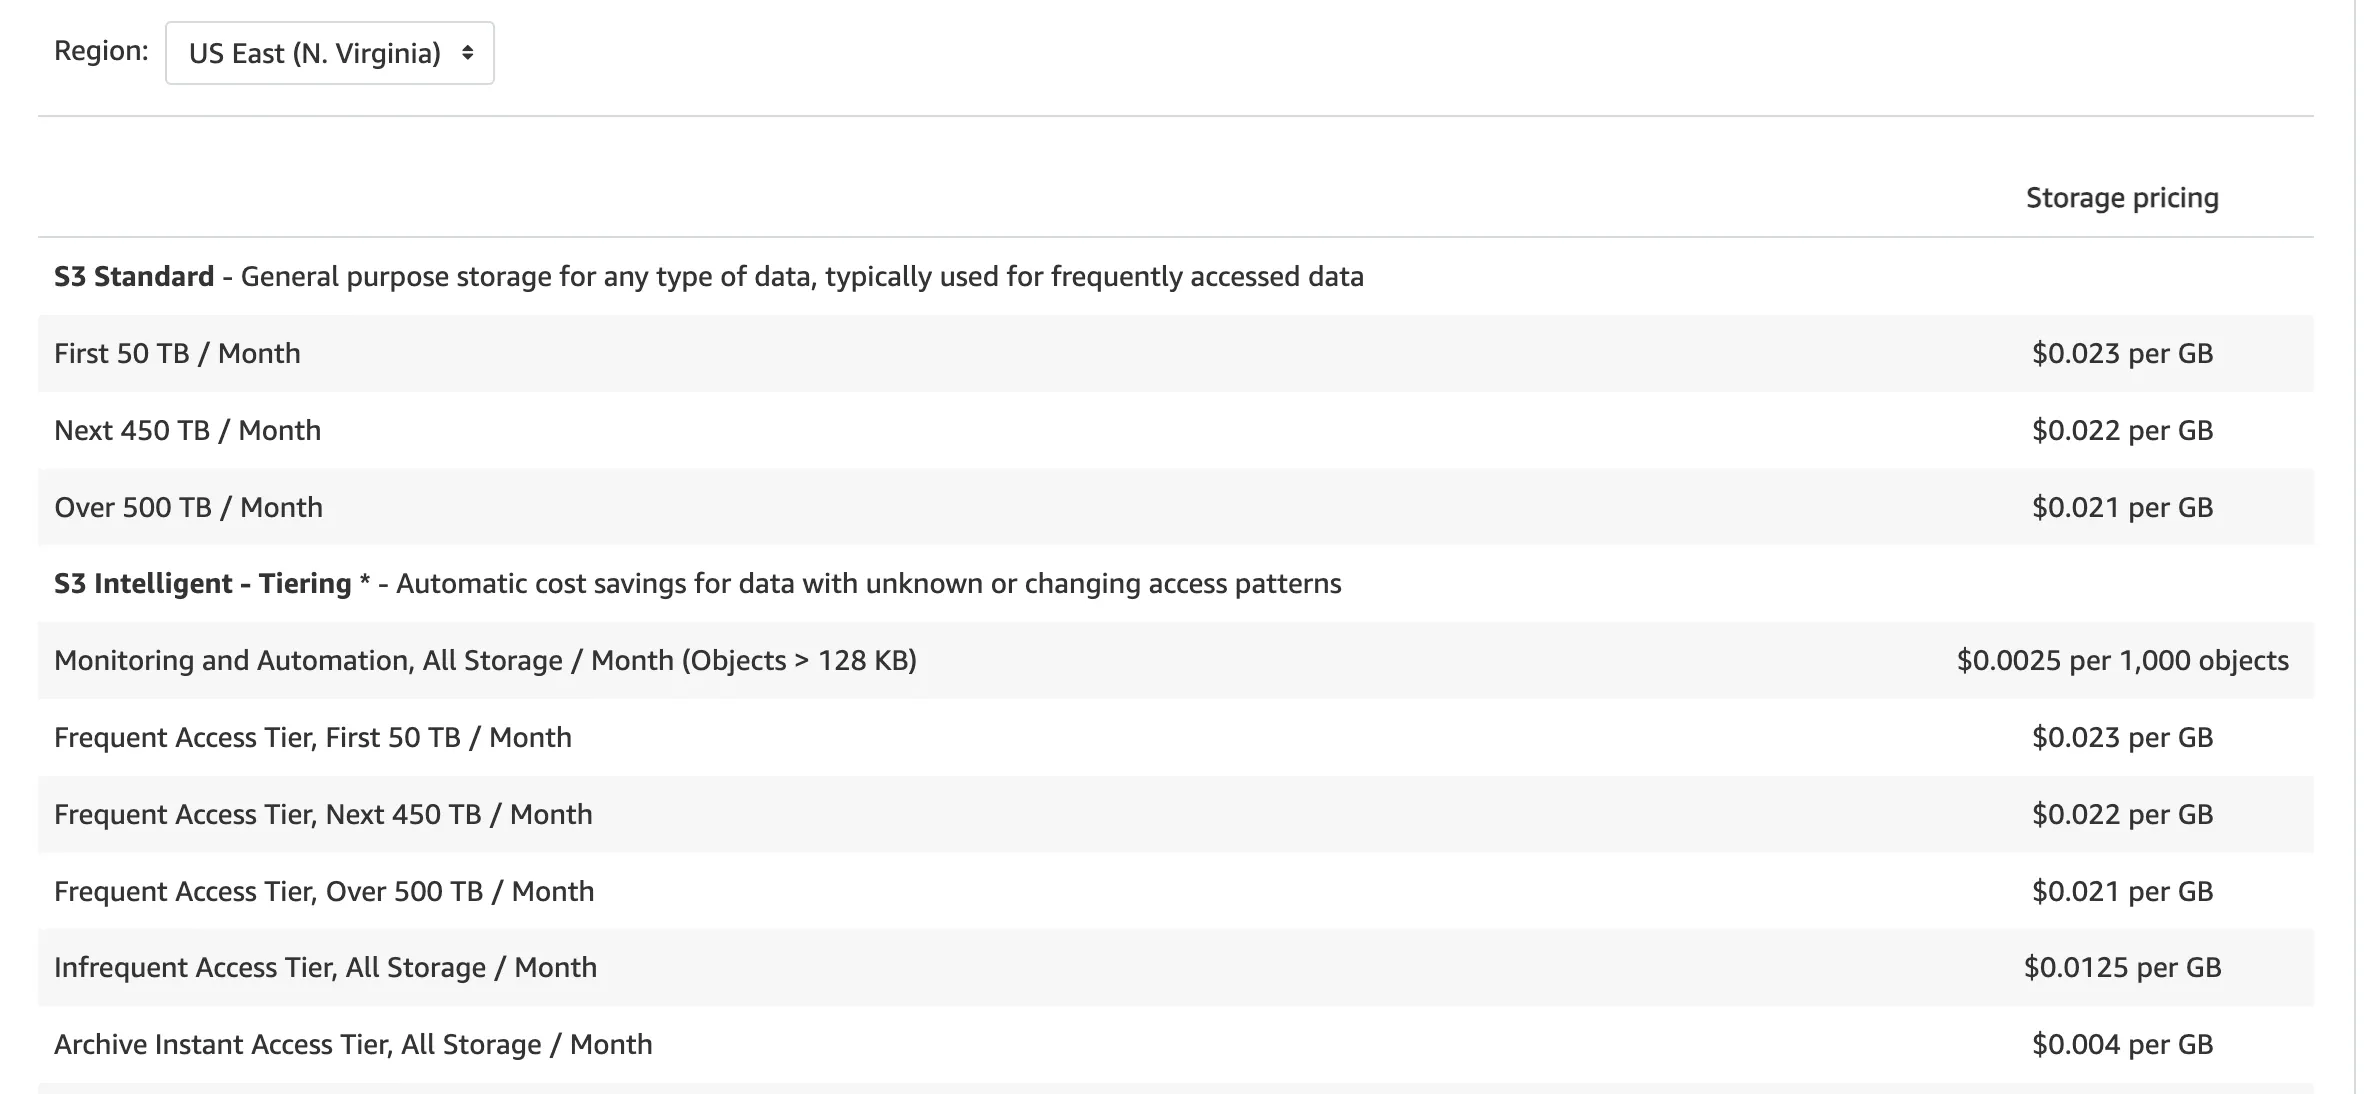This screenshot has width=2376, height=1094.
Task: Click the Over 500 TB / Month row
Action: (188, 508)
